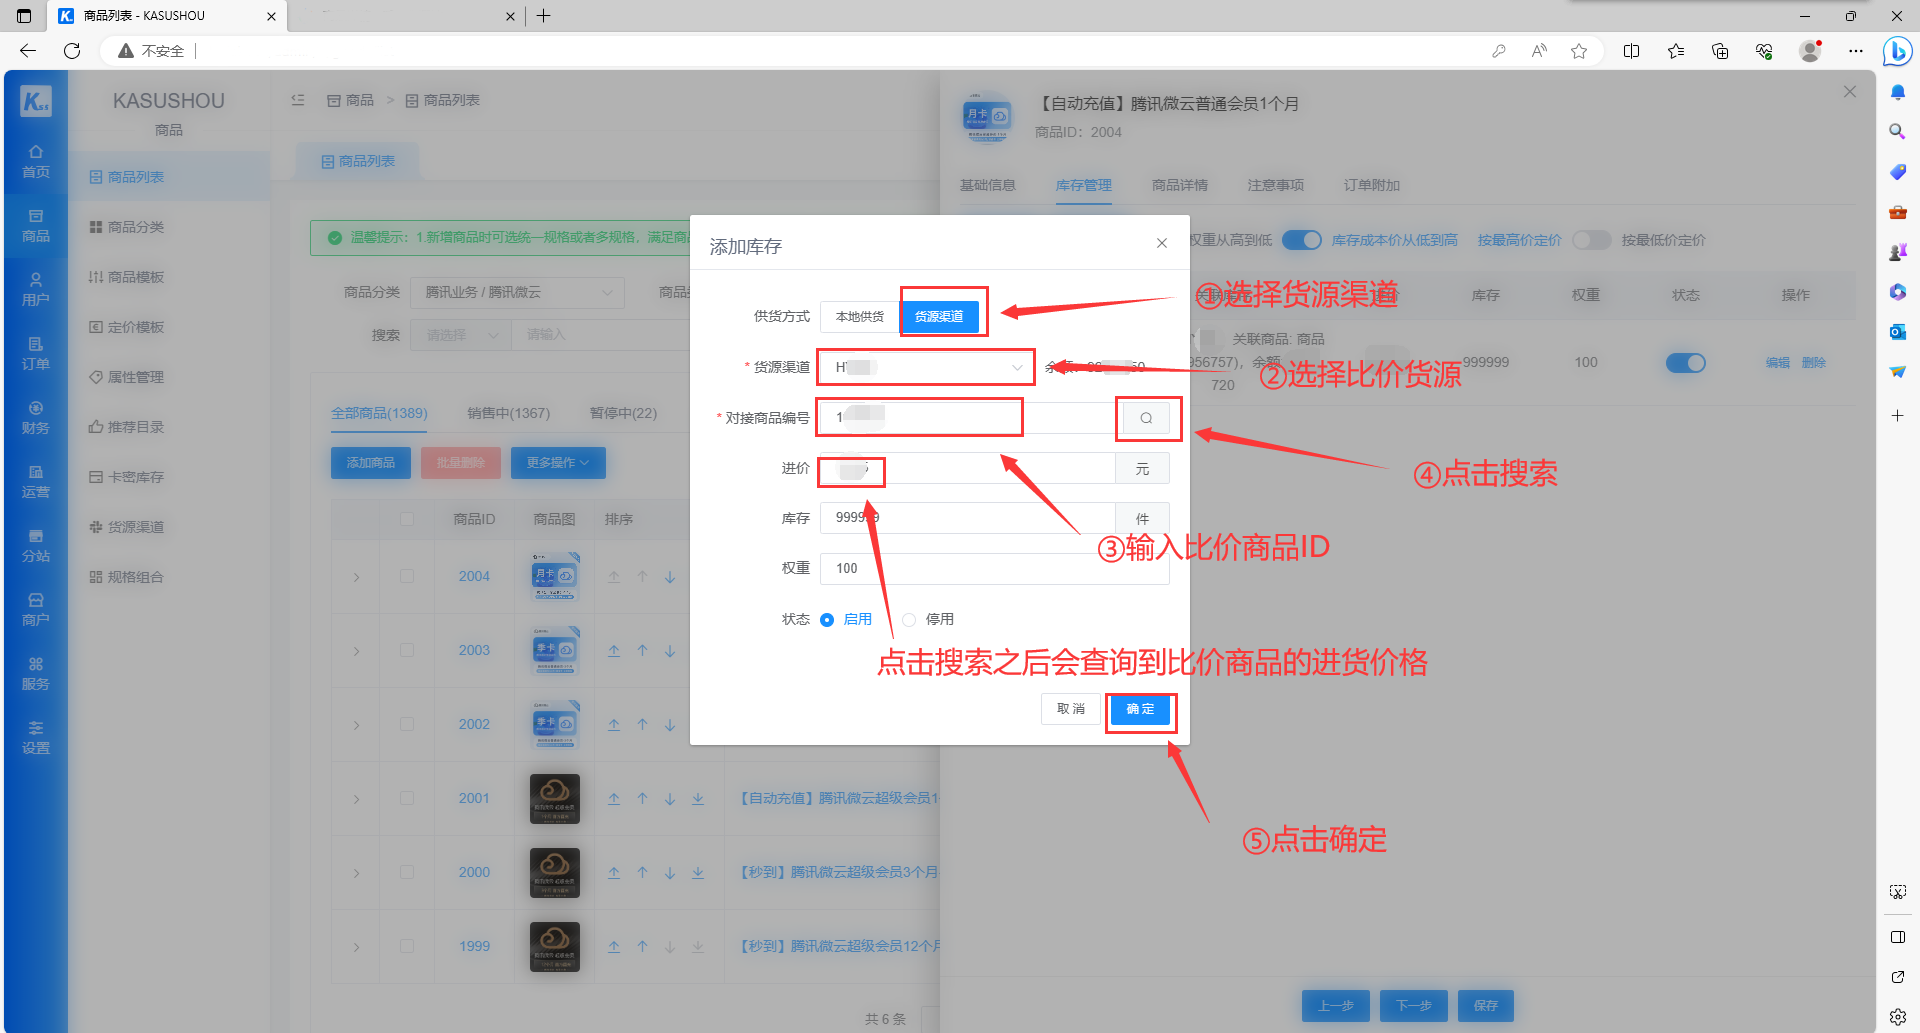The width and height of the screenshot is (1920, 1033).
Task: Open 设置 section in left sidebar
Action: [x=36, y=738]
